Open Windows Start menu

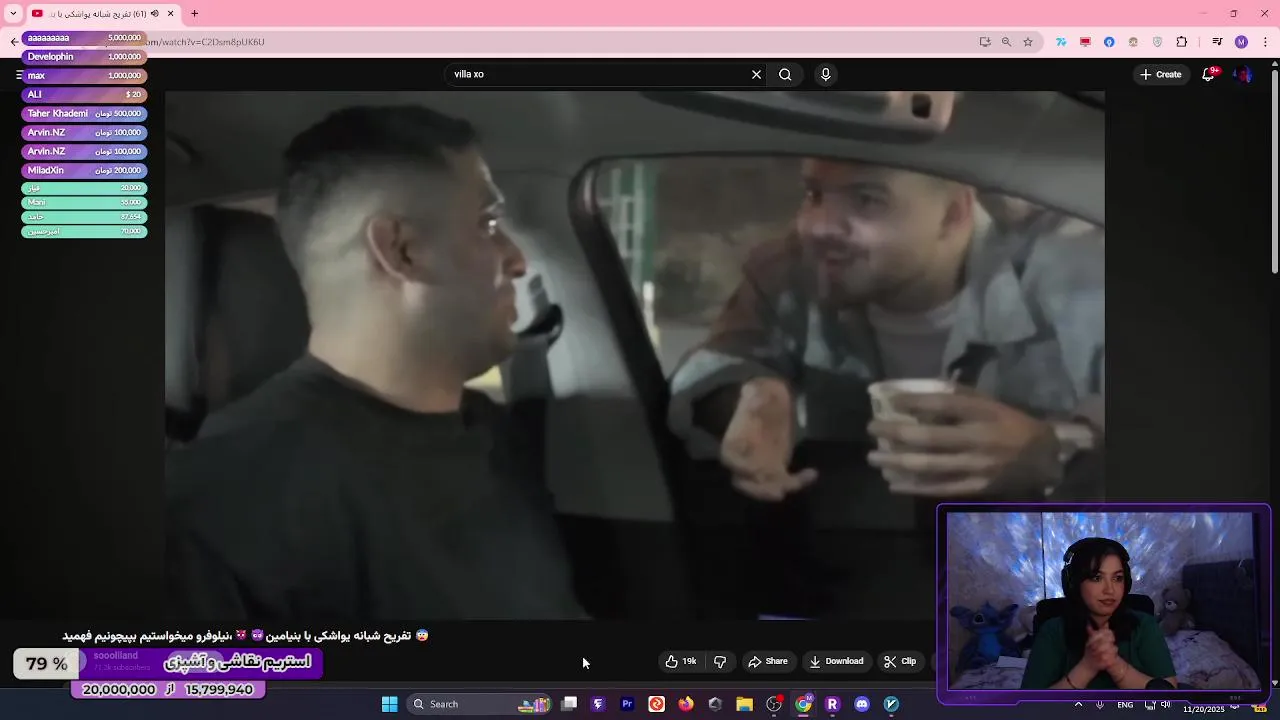pyautogui.click(x=389, y=704)
